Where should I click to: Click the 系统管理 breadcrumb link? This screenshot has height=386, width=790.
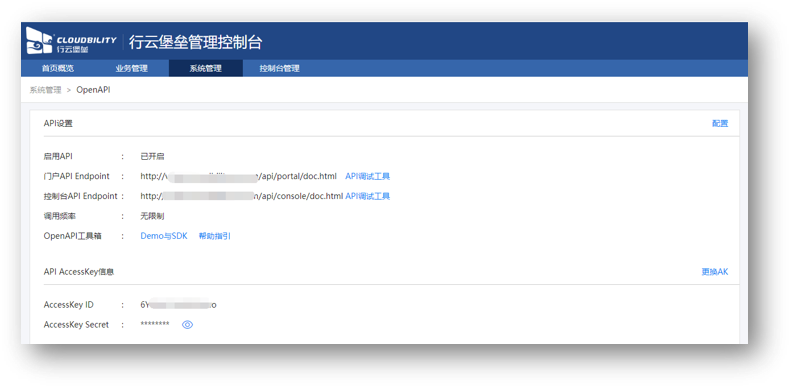(x=45, y=90)
